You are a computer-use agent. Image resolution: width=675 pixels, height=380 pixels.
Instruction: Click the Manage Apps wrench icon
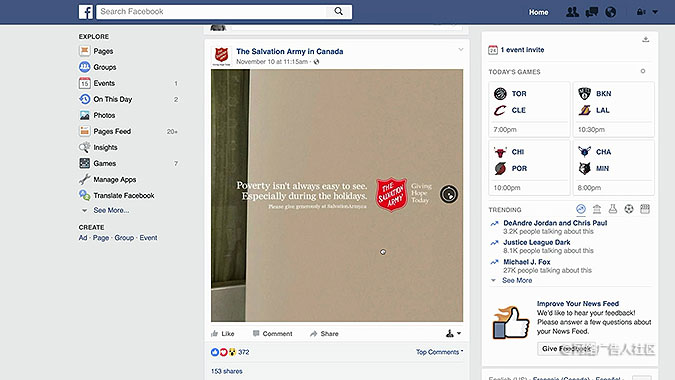coord(84,179)
